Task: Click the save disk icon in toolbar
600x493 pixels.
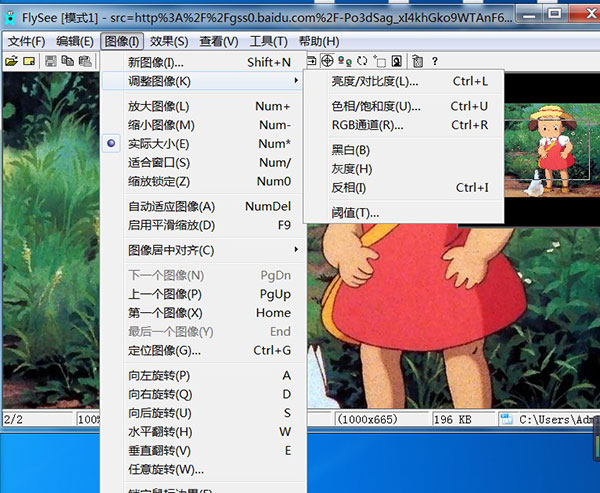Action: pos(49,62)
